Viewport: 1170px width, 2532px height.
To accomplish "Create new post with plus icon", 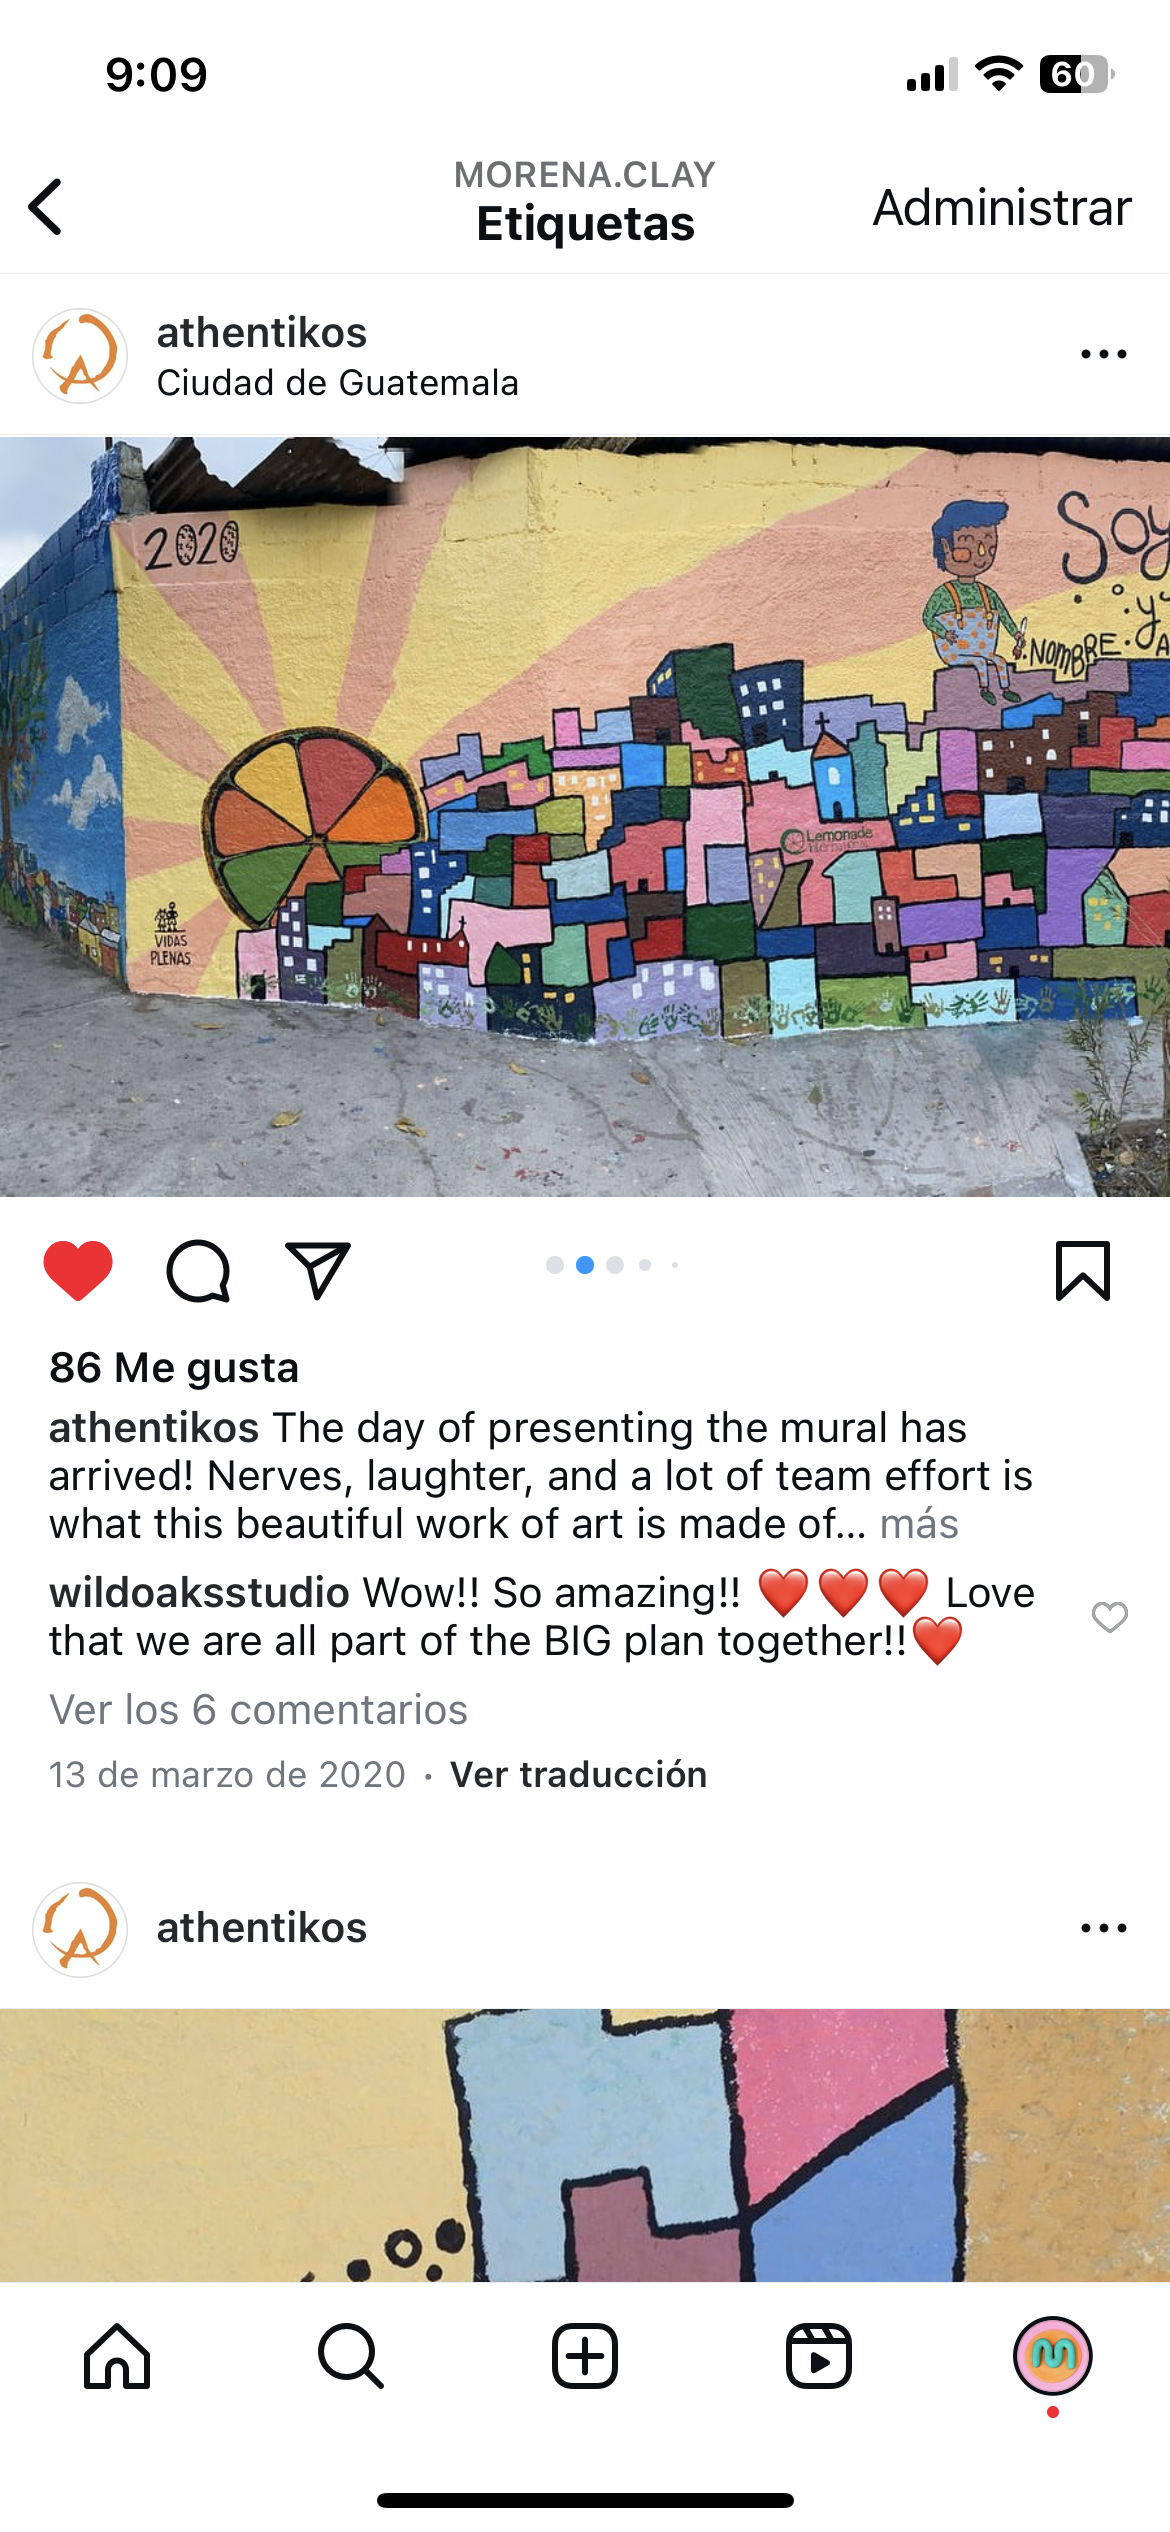I will [585, 2356].
